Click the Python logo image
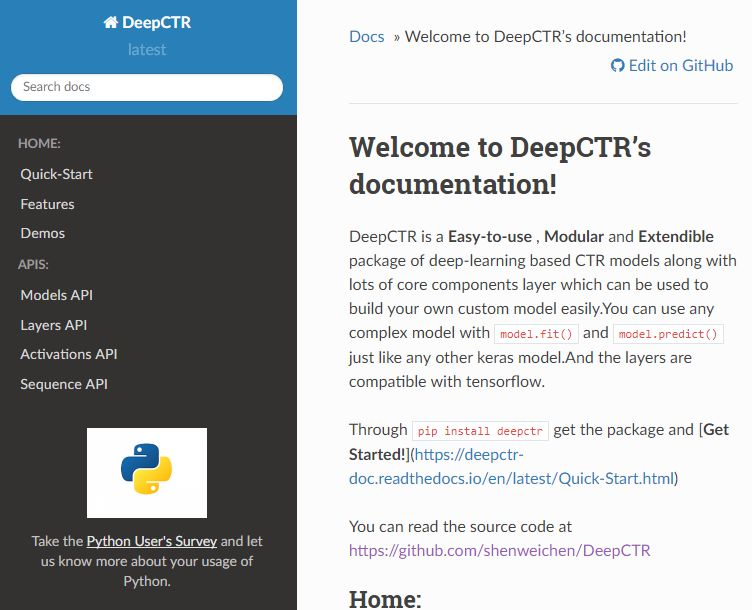The height and width of the screenshot is (610, 752). pos(147,473)
